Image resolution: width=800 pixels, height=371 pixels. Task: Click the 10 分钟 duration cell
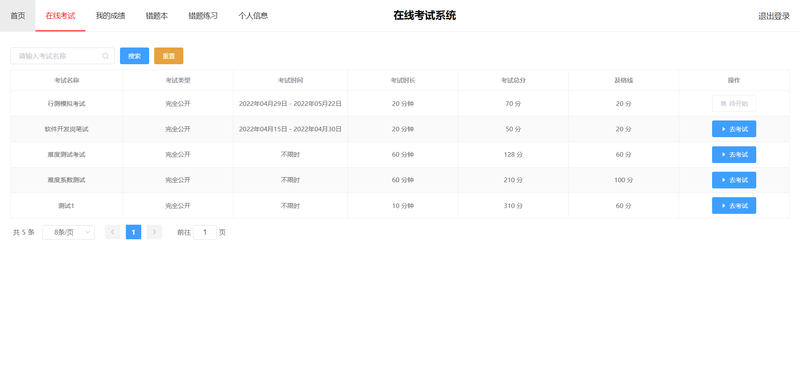[x=403, y=206]
